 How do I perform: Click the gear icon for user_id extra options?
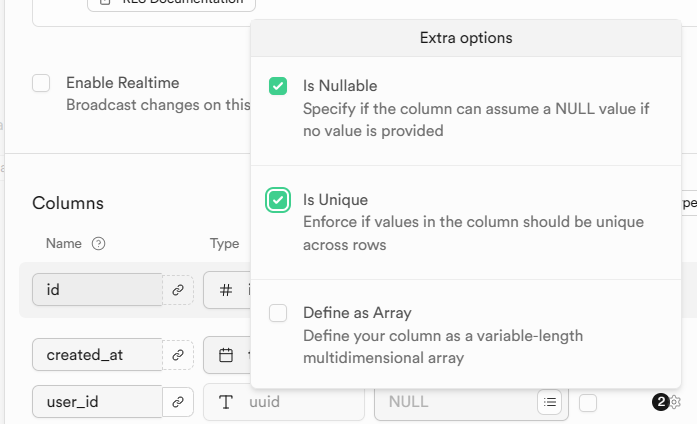click(x=675, y=402)
